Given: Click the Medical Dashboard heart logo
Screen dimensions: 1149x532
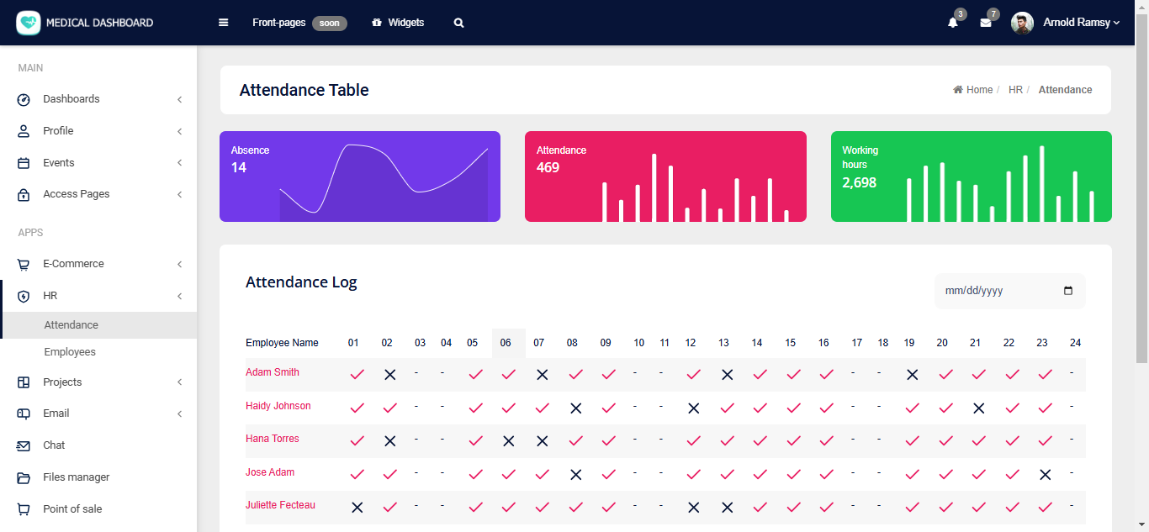Looking at the screenshot, I should [x=29, y=22].
